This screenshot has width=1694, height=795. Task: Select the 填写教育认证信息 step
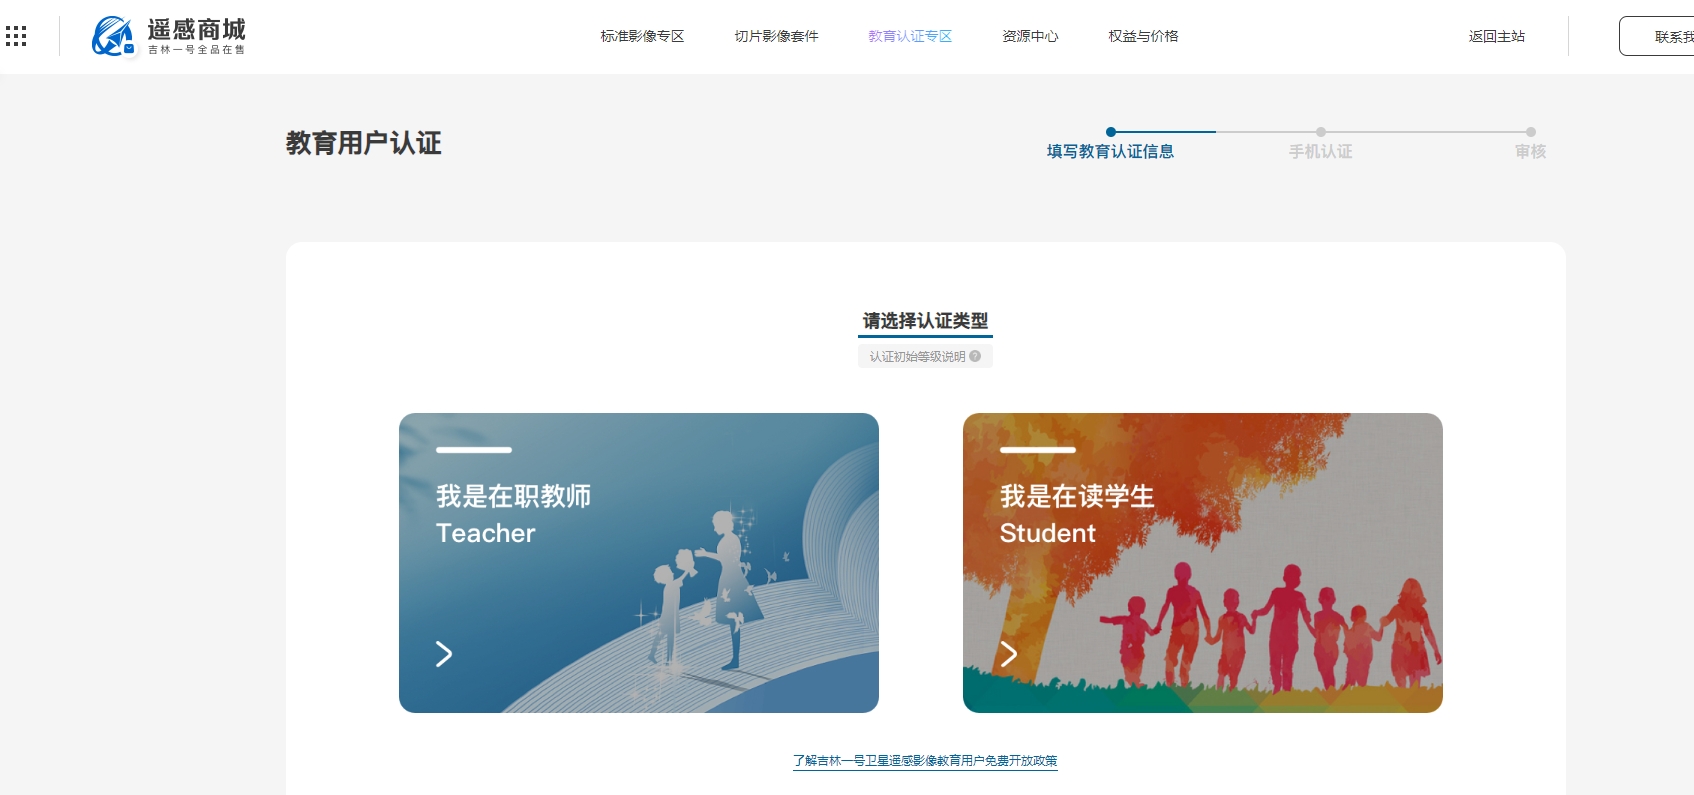coord(1110,151)
